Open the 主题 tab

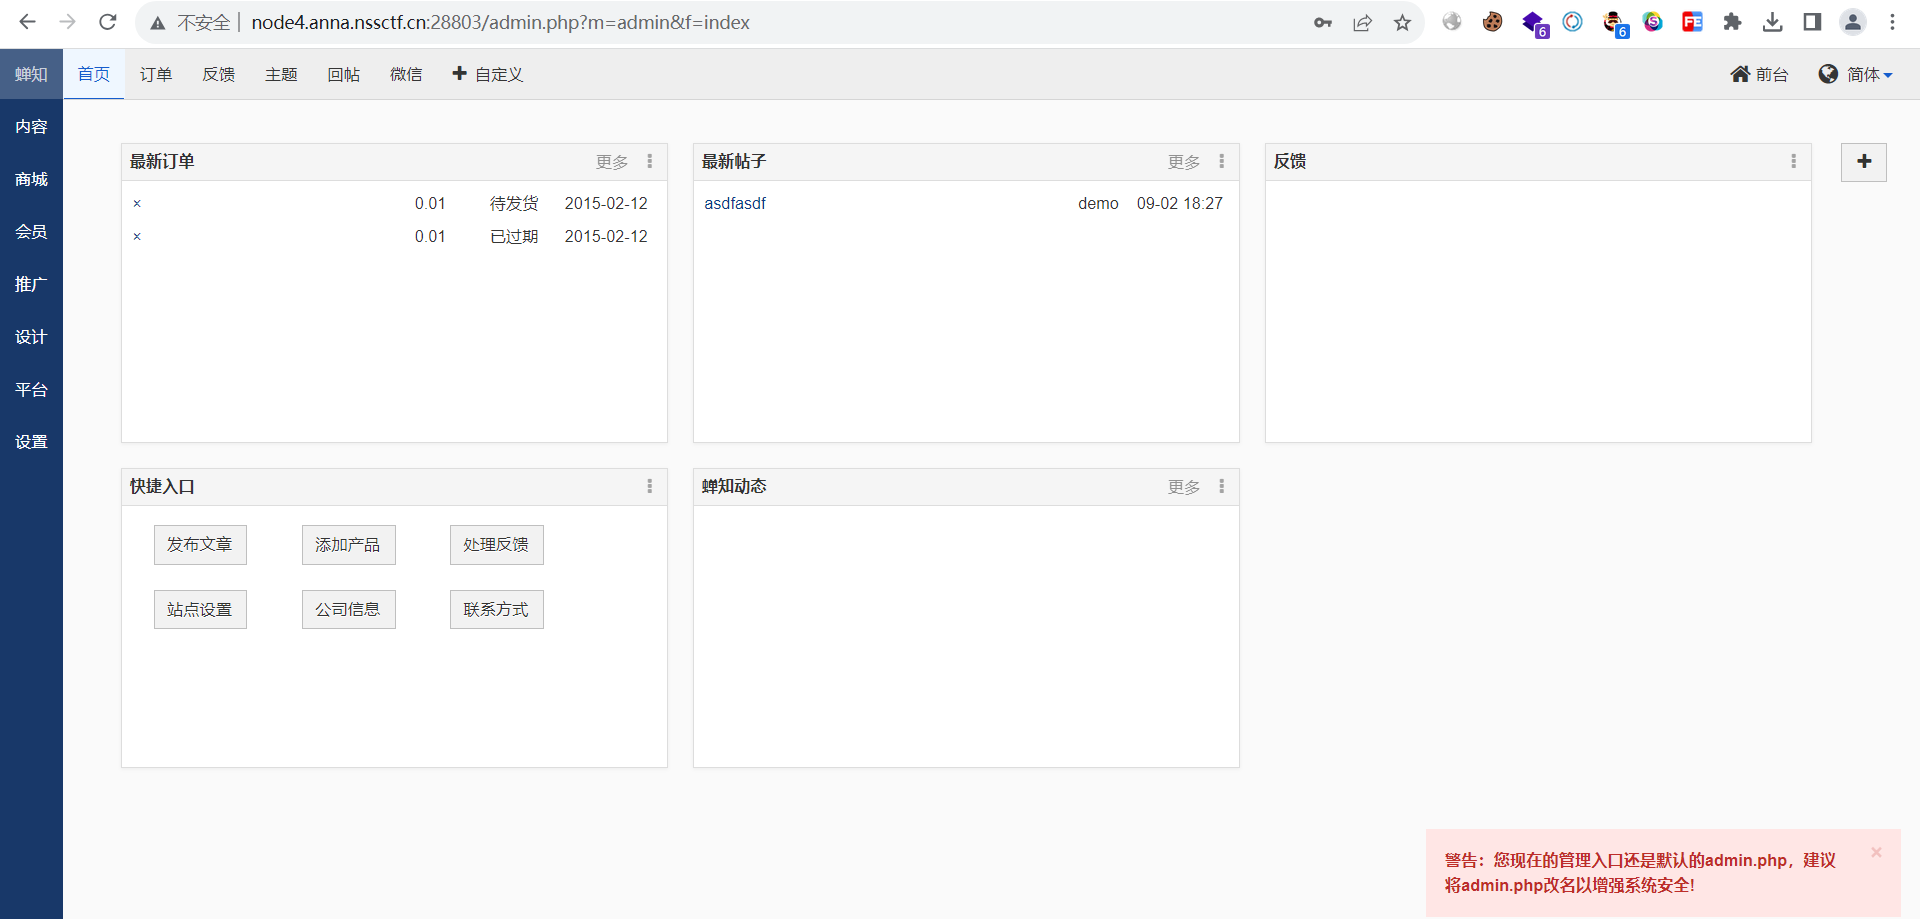(x=281, y=74)
